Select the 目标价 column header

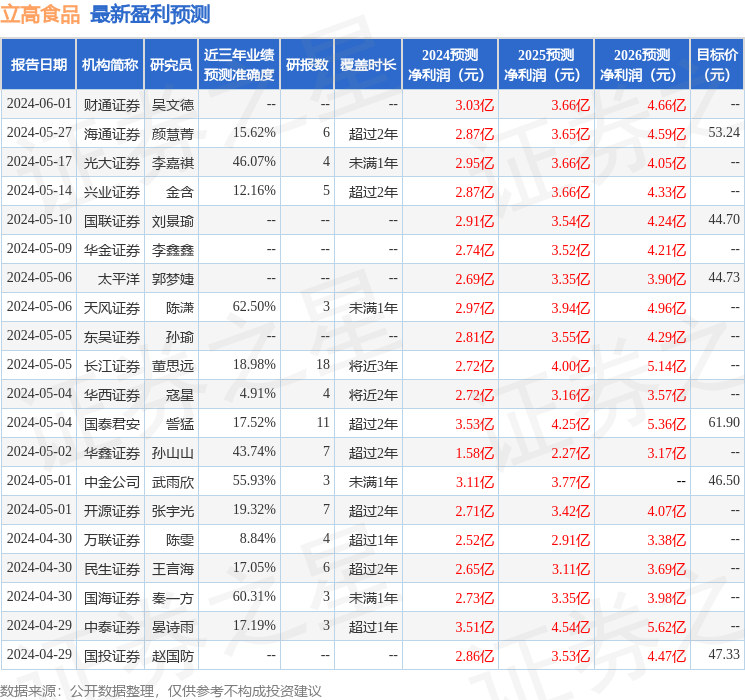coord(717,65)
